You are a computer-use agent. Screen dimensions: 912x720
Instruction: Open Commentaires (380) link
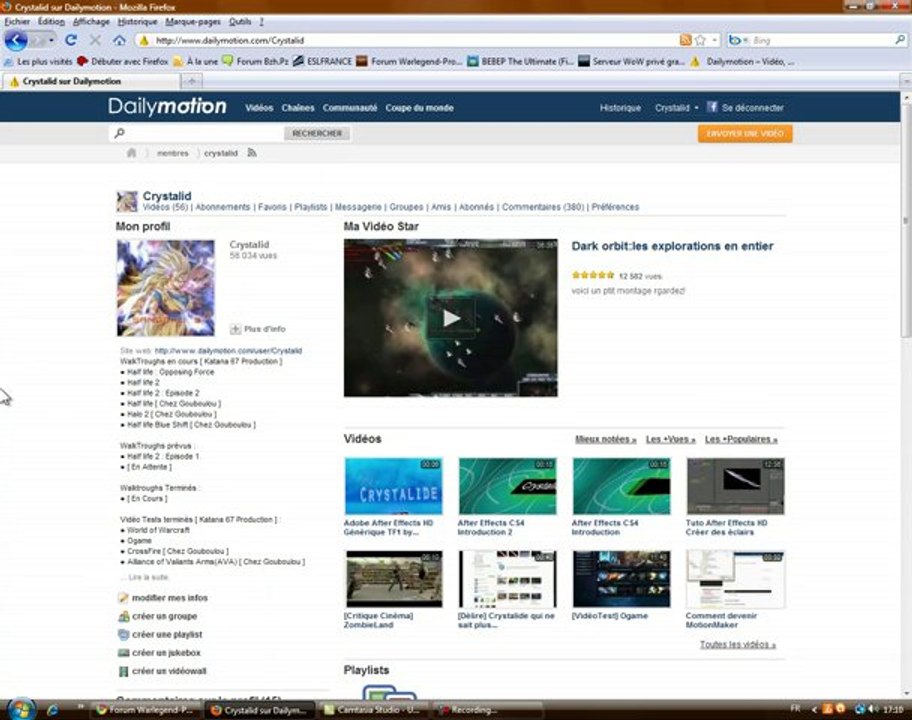click(x=543, y=207)
